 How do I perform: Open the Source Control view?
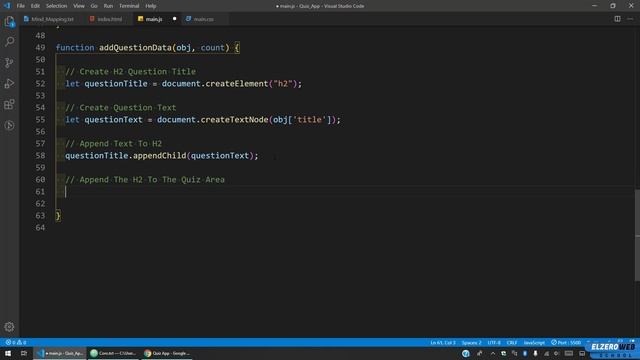pyautogui.click(x=9, y=62)
